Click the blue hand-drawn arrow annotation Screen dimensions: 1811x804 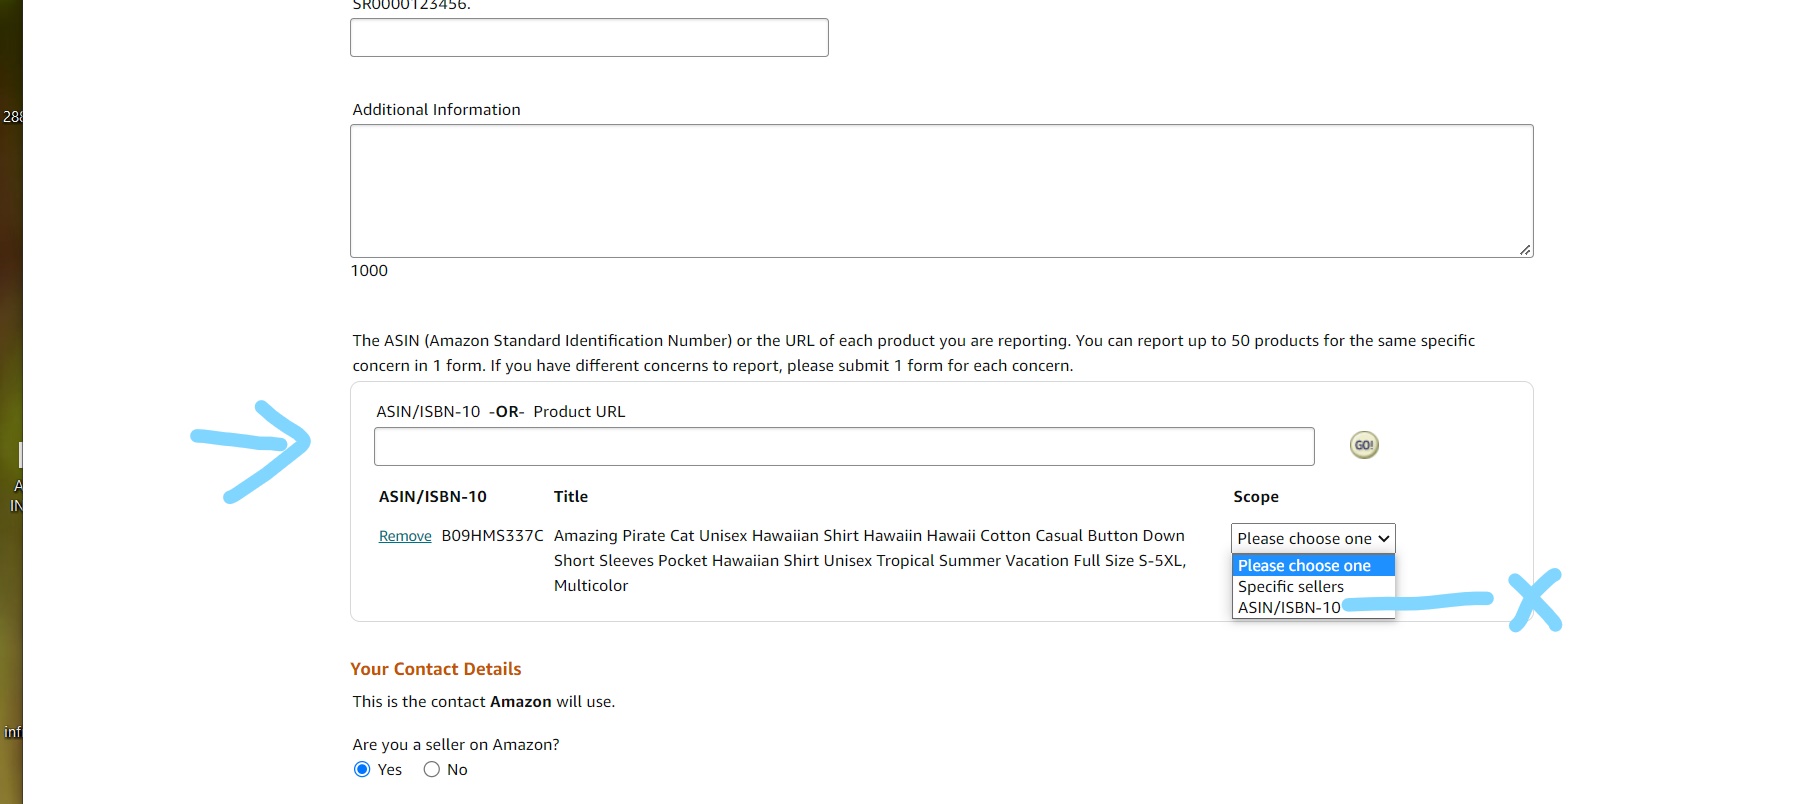coord(251,451)
